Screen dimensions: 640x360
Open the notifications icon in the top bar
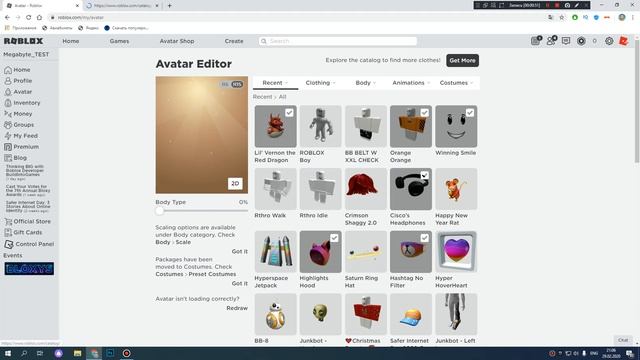pos(536,41)
